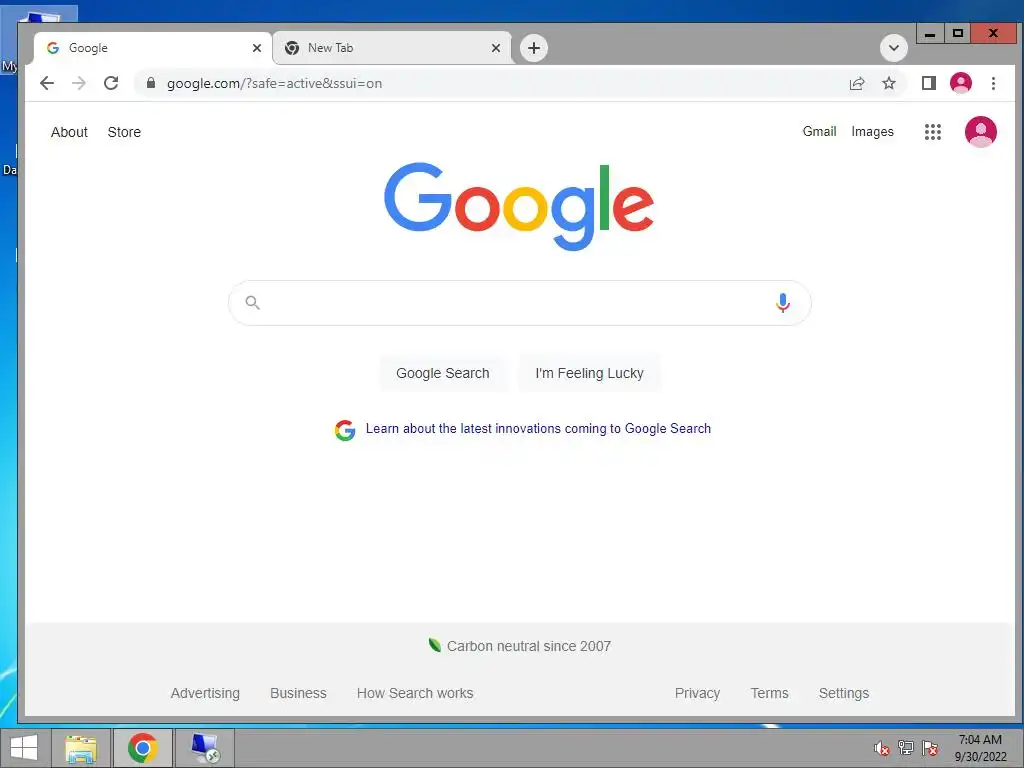Open Chrome profile avatar in toolbar
The height and width of the screenshot is (768, 1024).
[x=961, y=83]
